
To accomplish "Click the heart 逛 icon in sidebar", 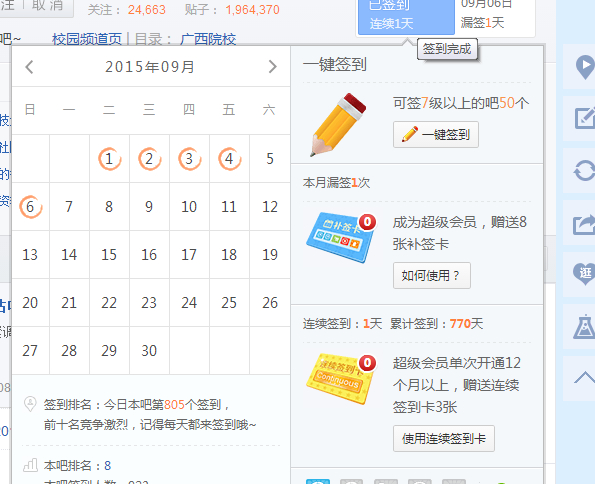I will pyautogui.click(x=584, y=273).
